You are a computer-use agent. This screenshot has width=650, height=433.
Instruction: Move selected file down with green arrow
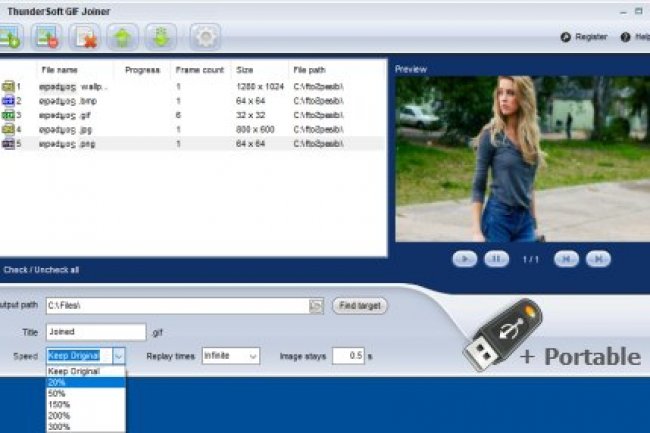click(x=159, y=39)
